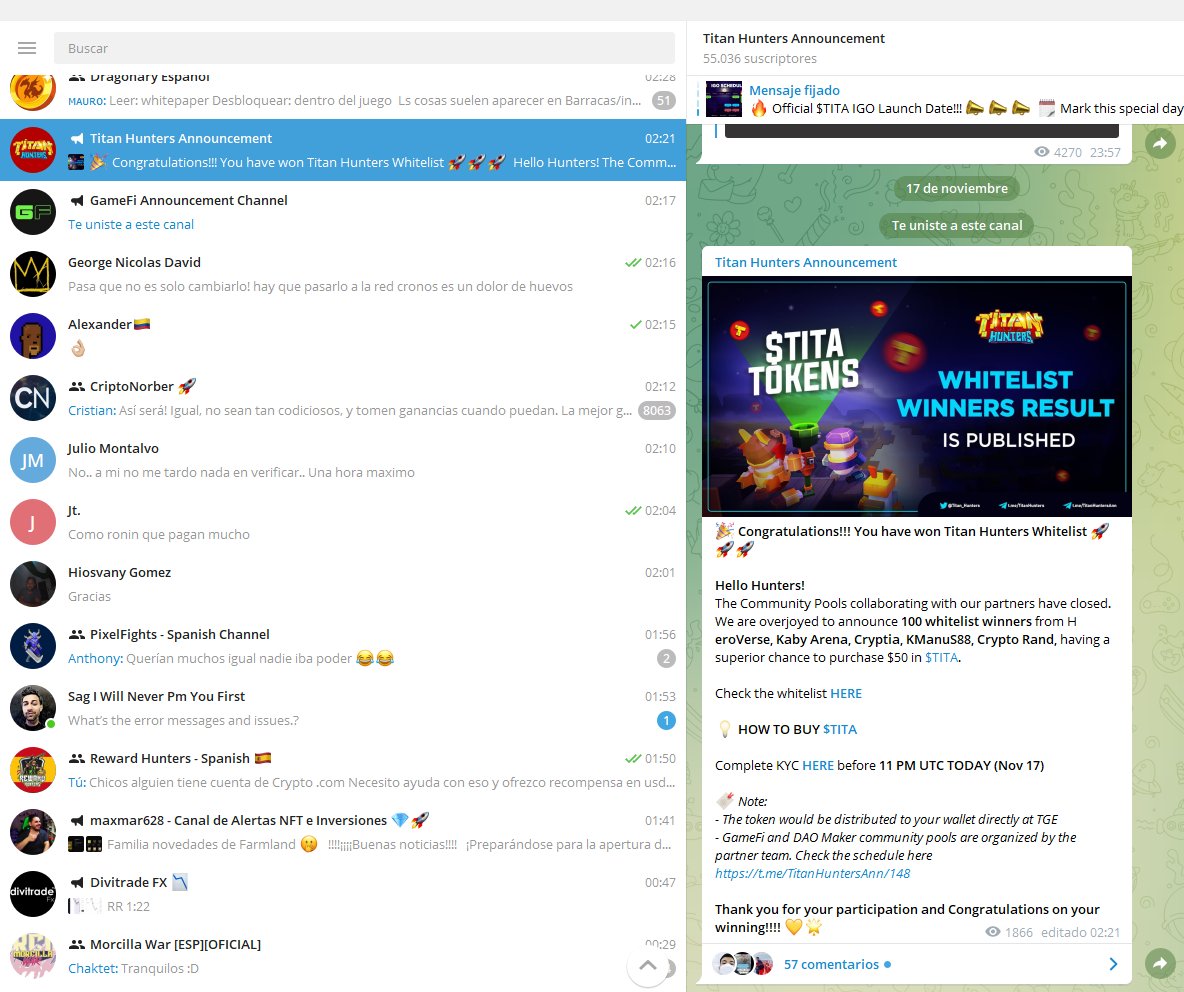Select 'Chaktet: Tranquilos :D' preview

134,968
